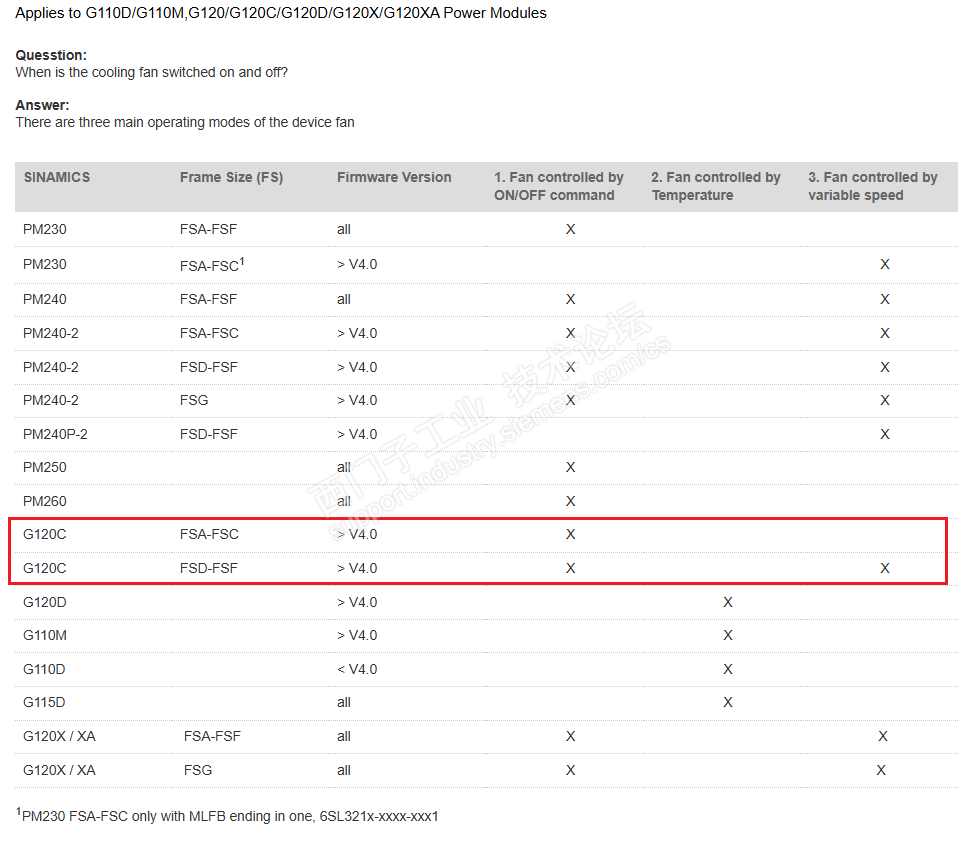
Task: Click 'FSG' for G120X / XA
Action: point(198,770)
